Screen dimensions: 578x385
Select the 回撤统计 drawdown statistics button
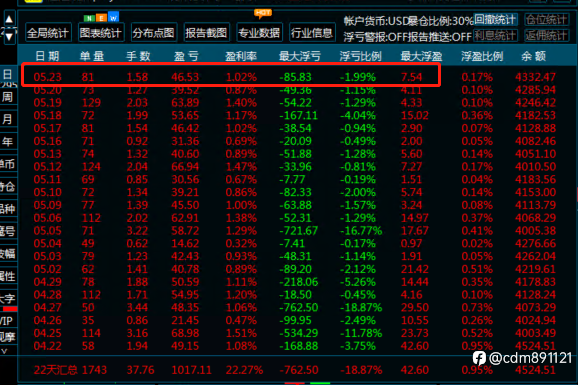point(495,19)
